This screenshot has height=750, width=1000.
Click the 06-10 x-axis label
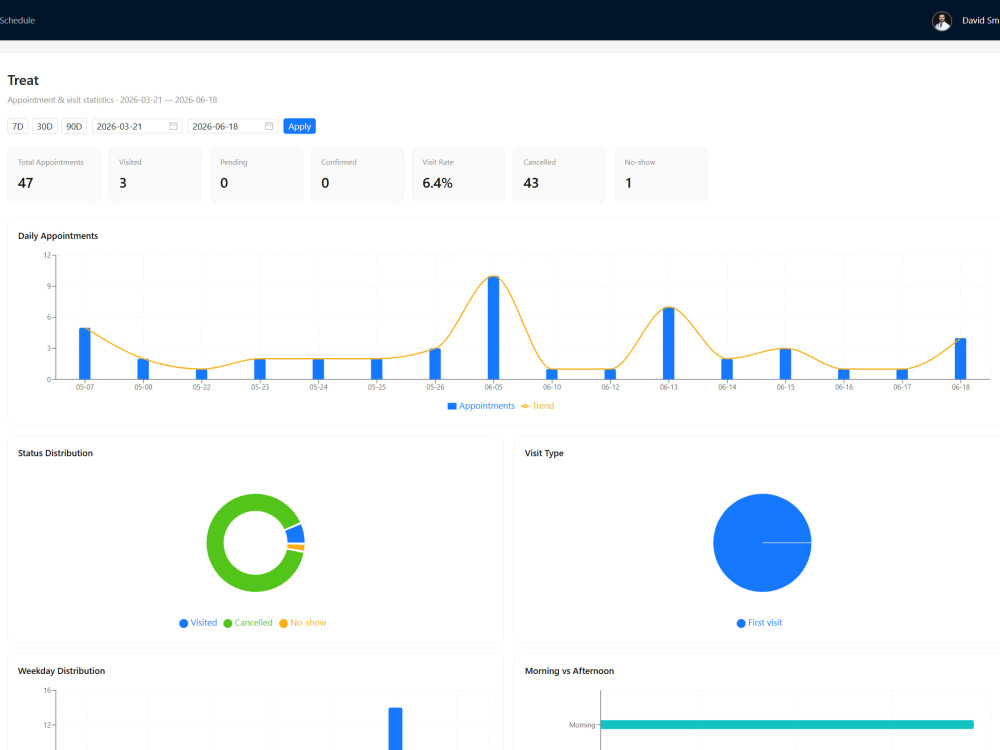point(552,387)
